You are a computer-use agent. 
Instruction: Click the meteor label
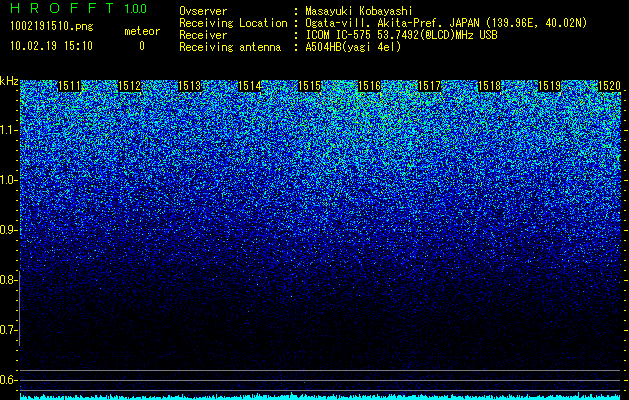point(142,31)
